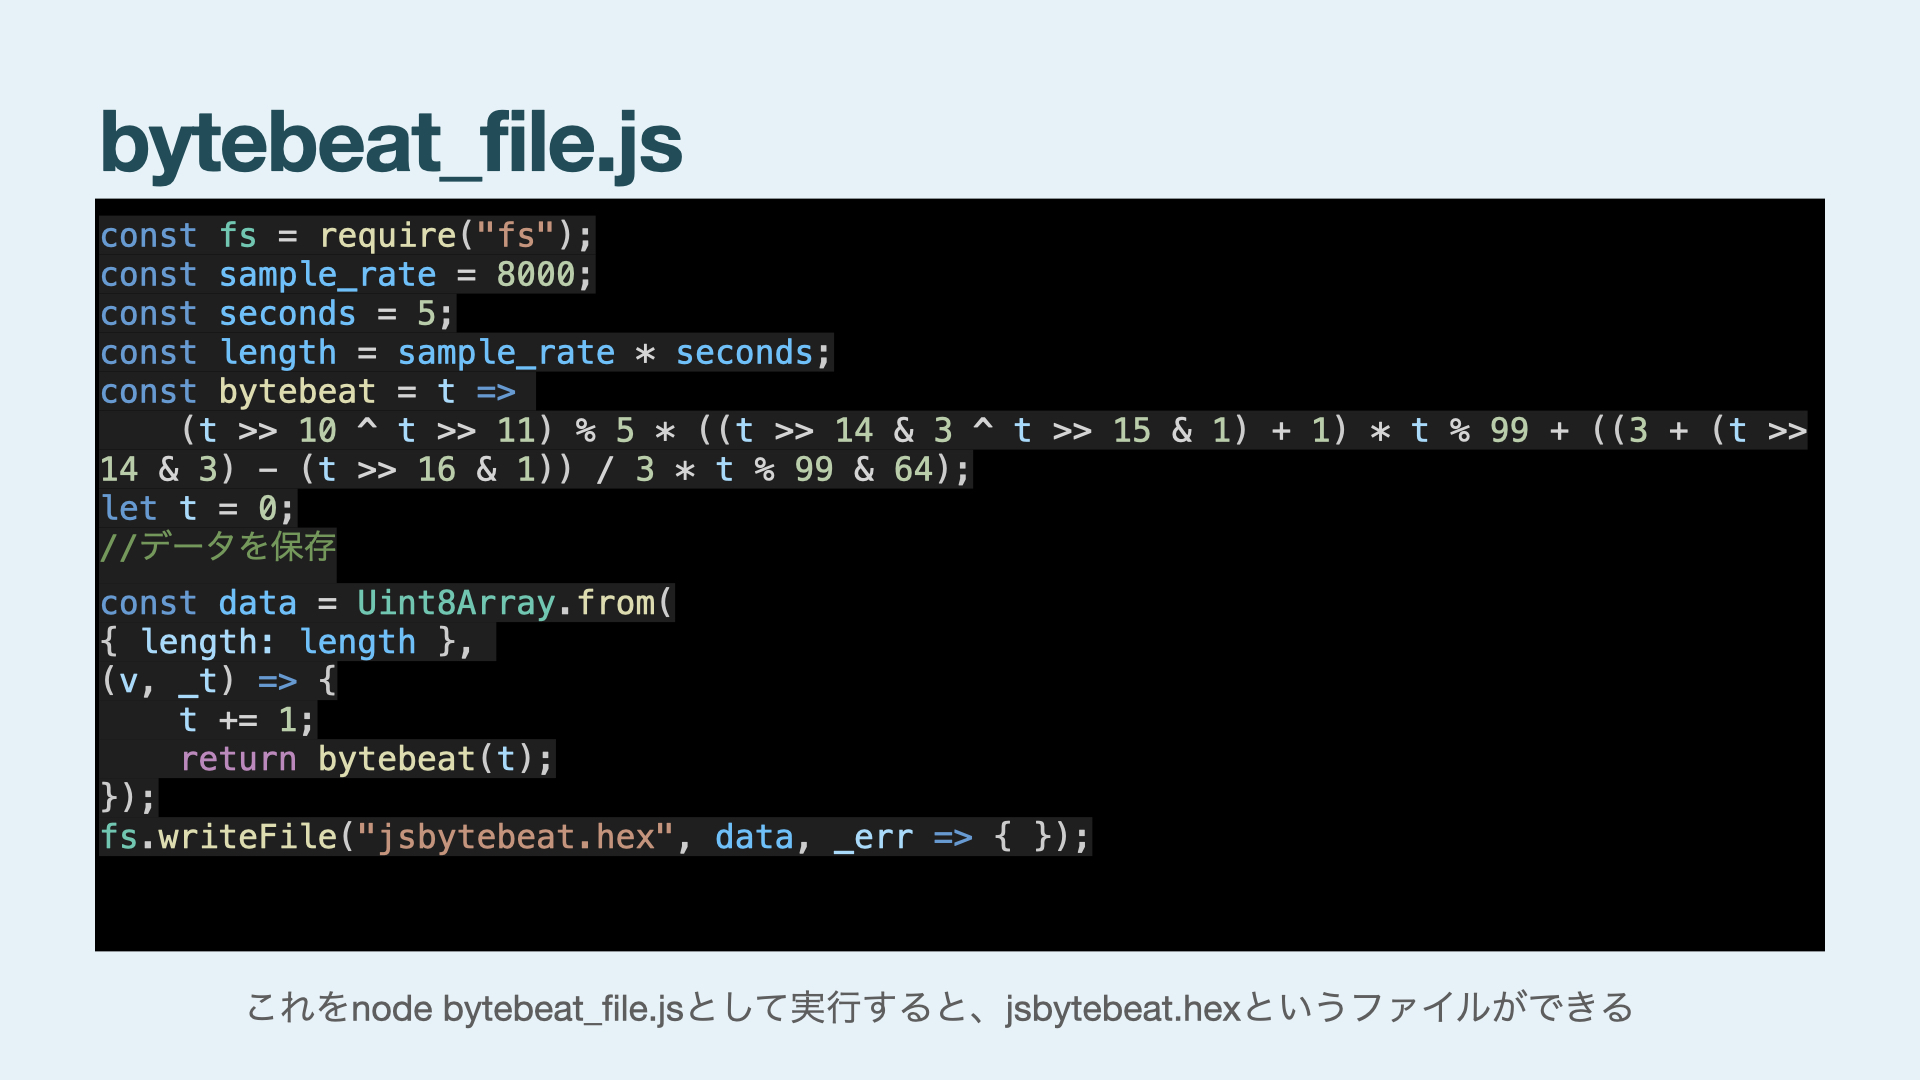Image resolution: width=1920 pixels, height=1080 pixels.
Task: Click the slide title bytebeat_file.js
Action: pyautogui.click(x=390, y=142)
